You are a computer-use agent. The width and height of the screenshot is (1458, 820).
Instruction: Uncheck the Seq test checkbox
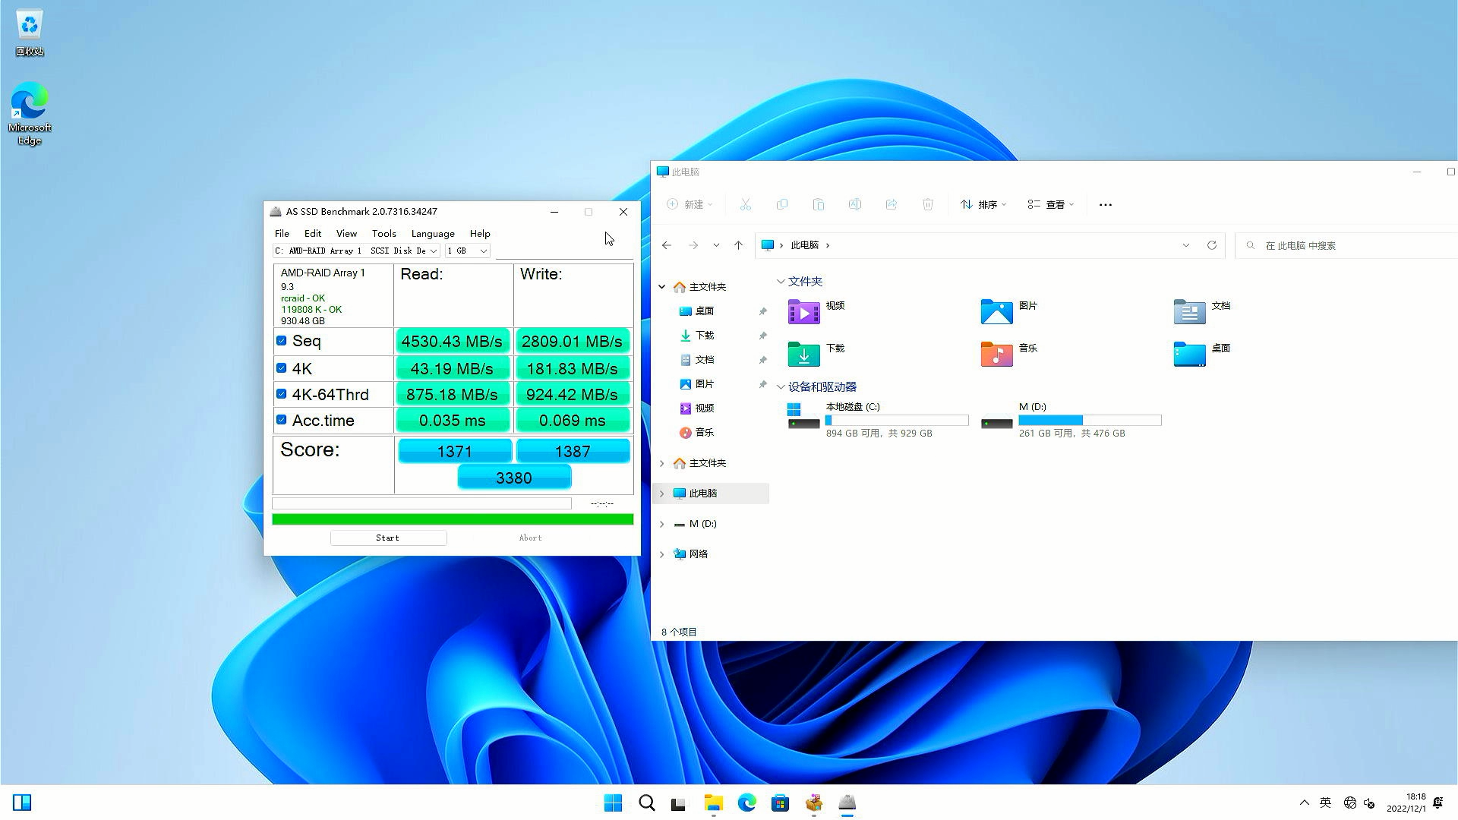click(x=281, y=341)
